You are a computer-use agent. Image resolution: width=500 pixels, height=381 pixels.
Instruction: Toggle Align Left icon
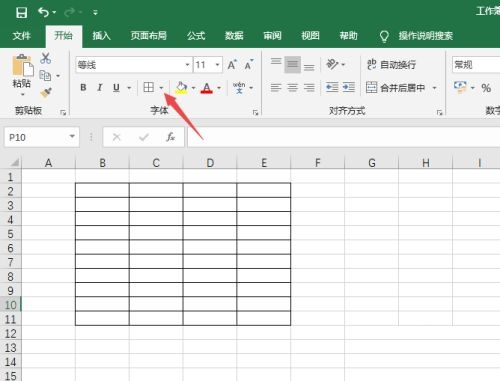(276, 88)
